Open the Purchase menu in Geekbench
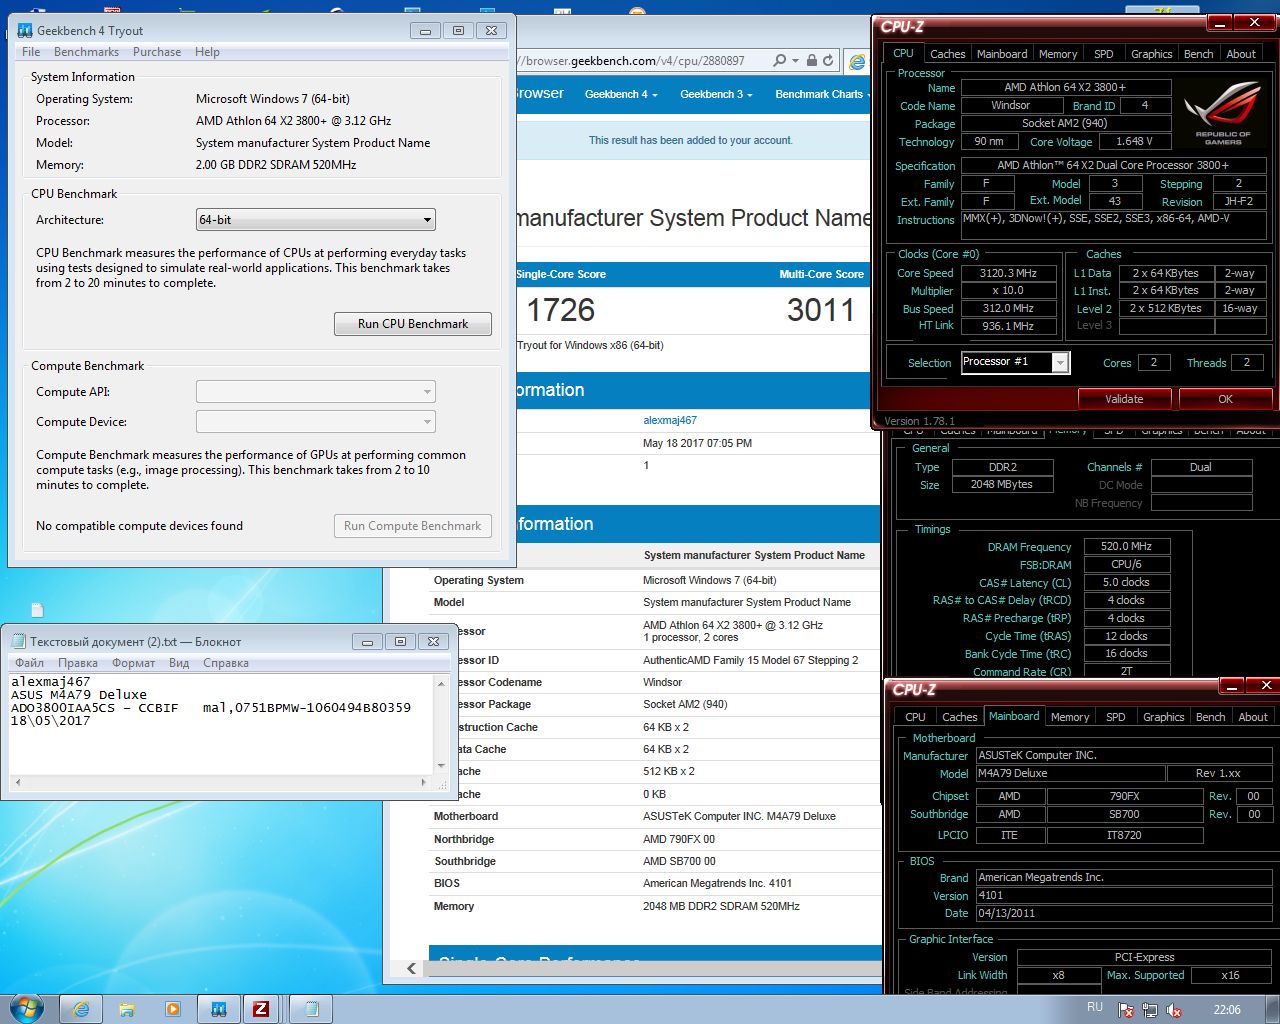 click(x=157, y=52)
